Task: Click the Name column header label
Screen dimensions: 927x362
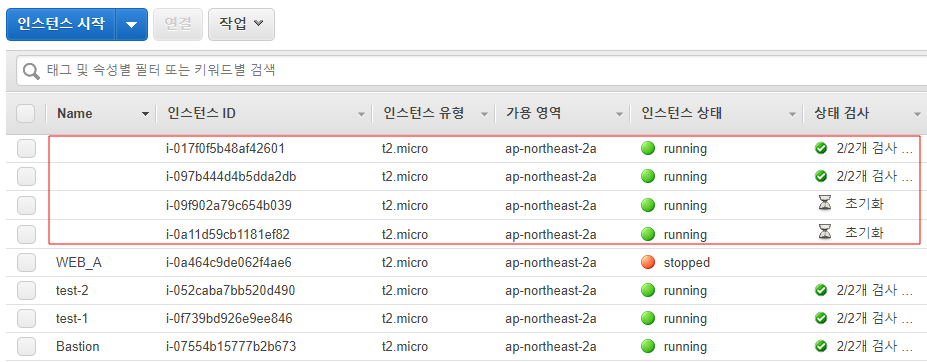Action: coord(74,114)
